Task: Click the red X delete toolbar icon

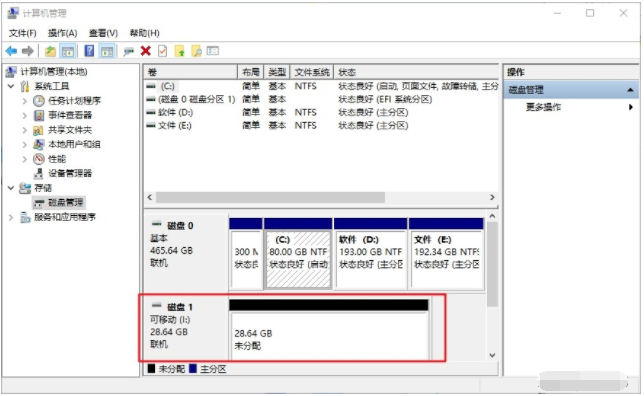Action: click(145, 51)
